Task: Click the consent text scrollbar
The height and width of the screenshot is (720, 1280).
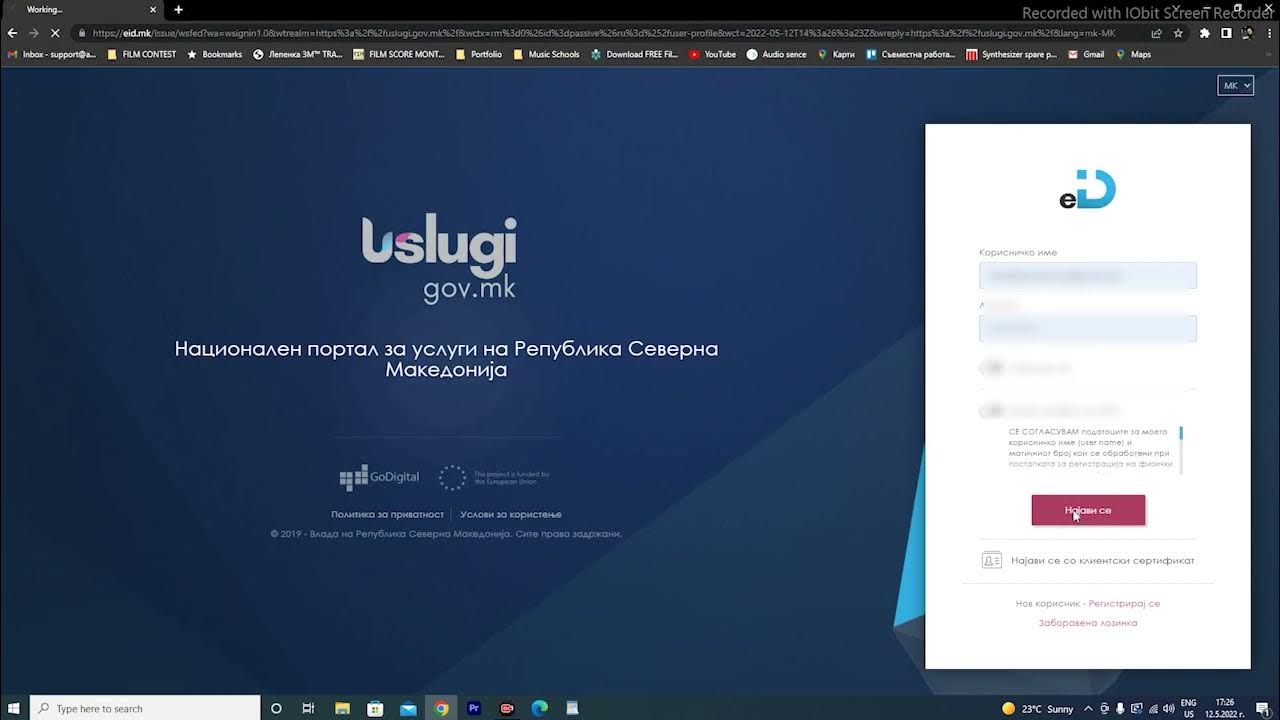Action: (1181, 450)
